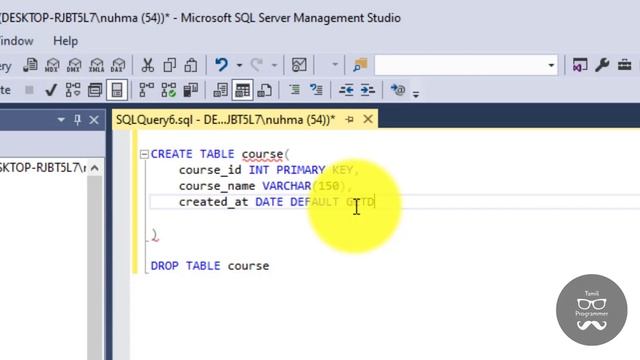Open a new XMLA query
Screen dimensions: 640x360
[x=96, y=65]
